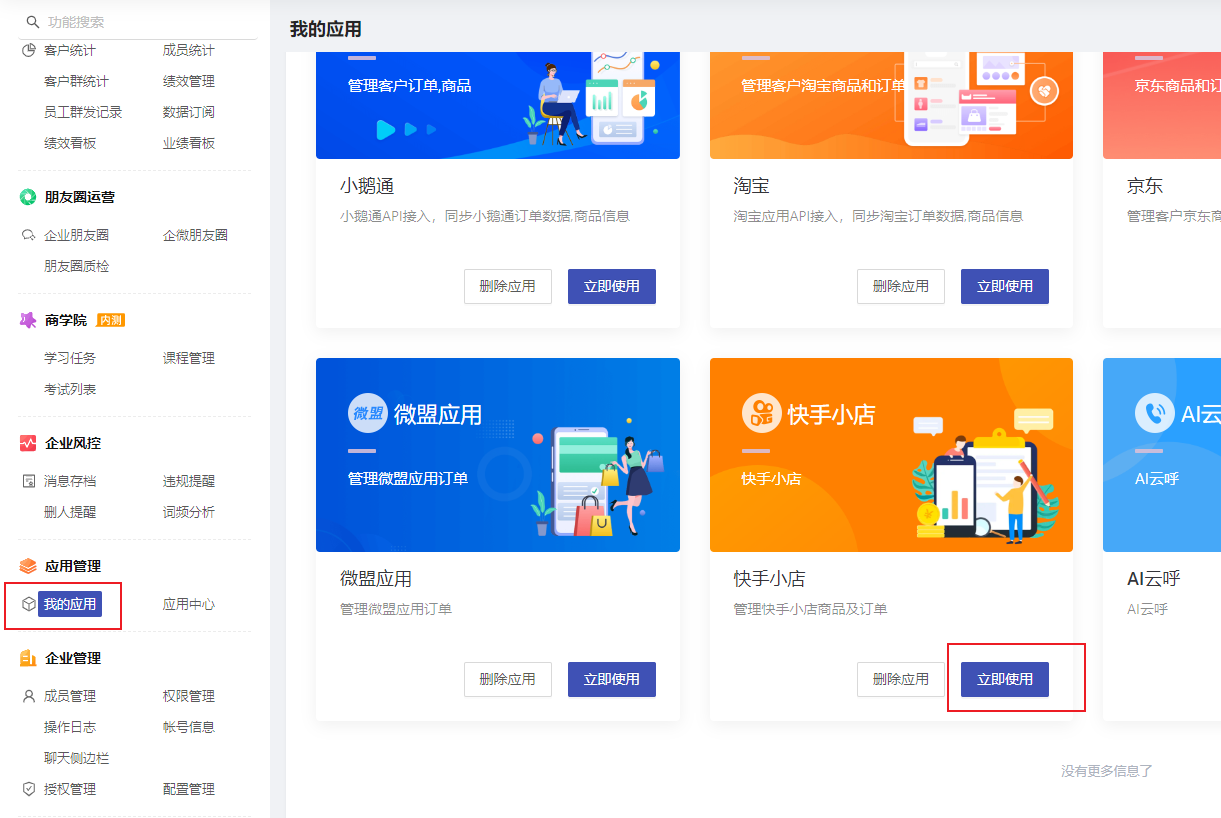Go to 词频分析
The image size is (1221, 818).
pos(189,512)
